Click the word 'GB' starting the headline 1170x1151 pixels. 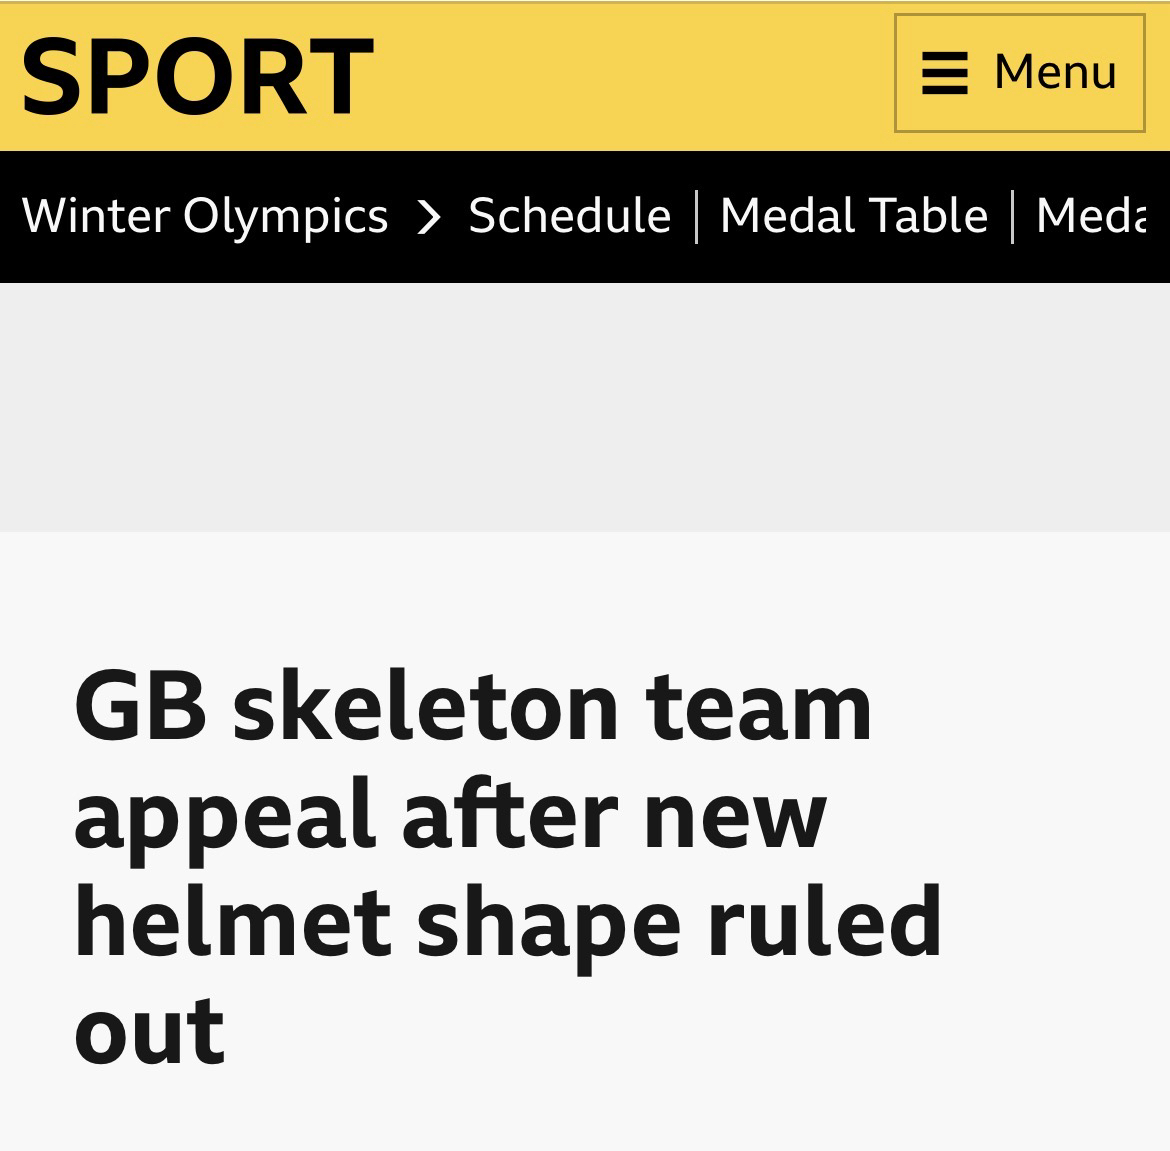click(140, 708)
